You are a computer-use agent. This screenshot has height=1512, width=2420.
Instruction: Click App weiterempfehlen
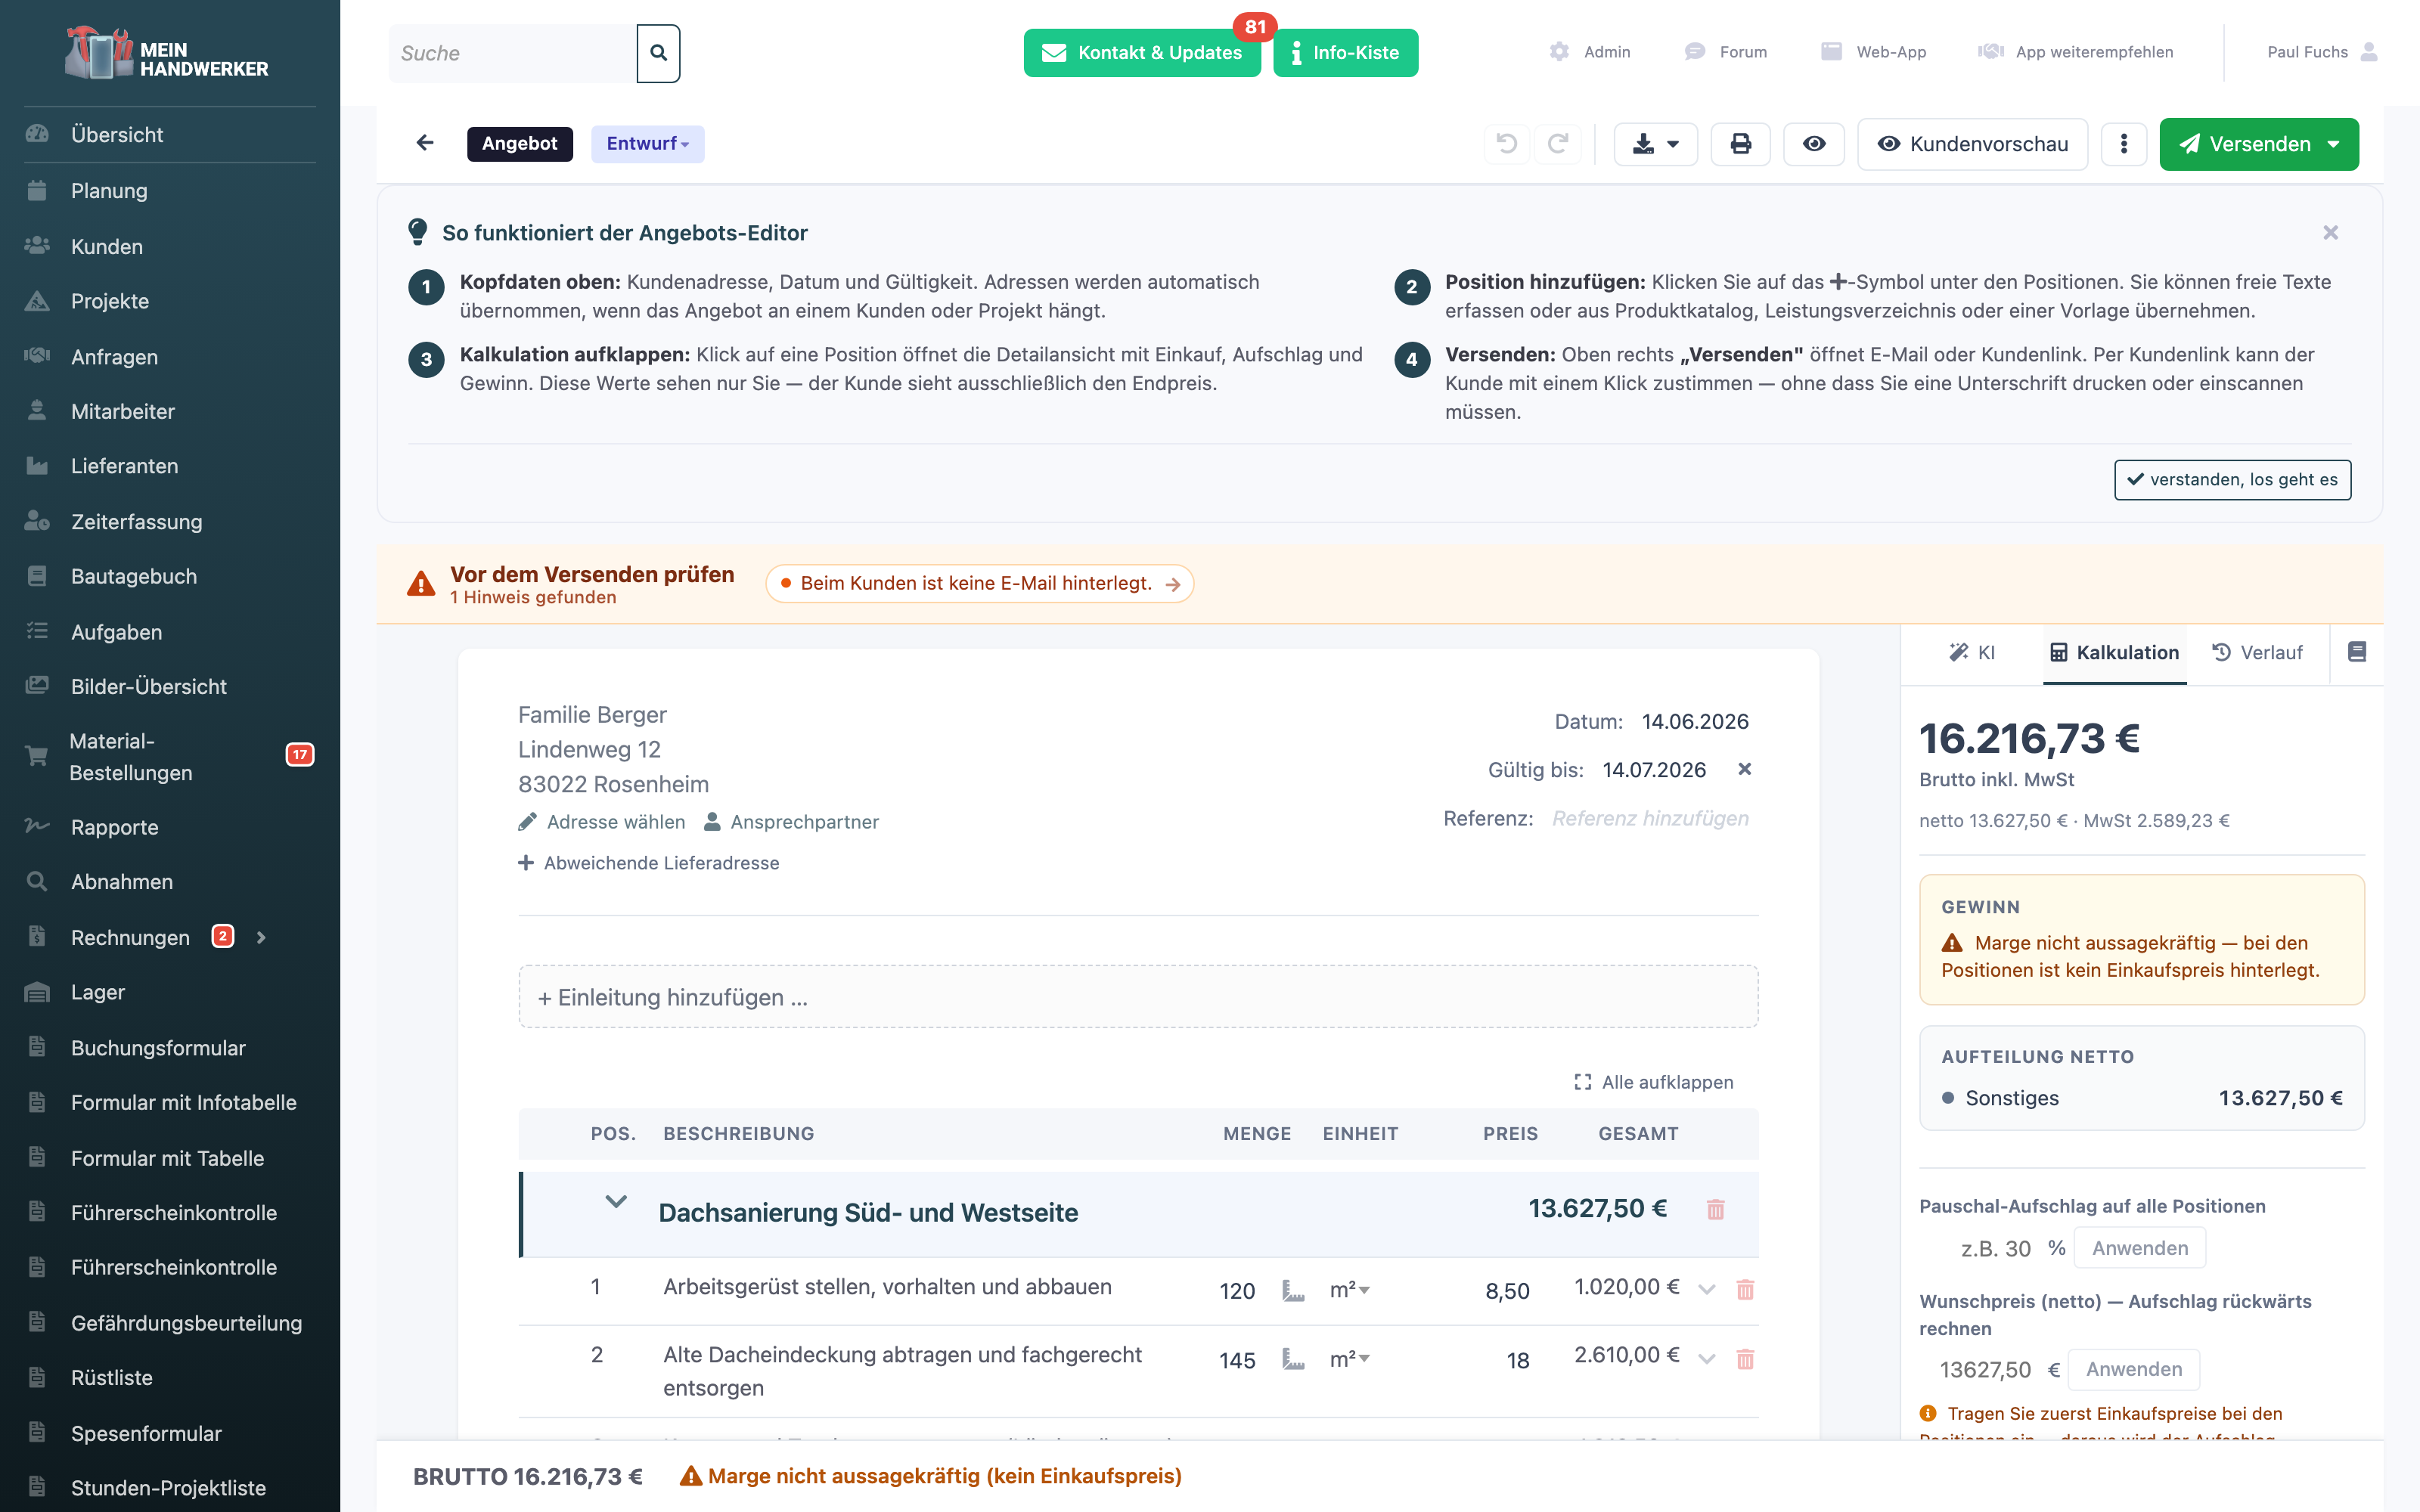2076,52
